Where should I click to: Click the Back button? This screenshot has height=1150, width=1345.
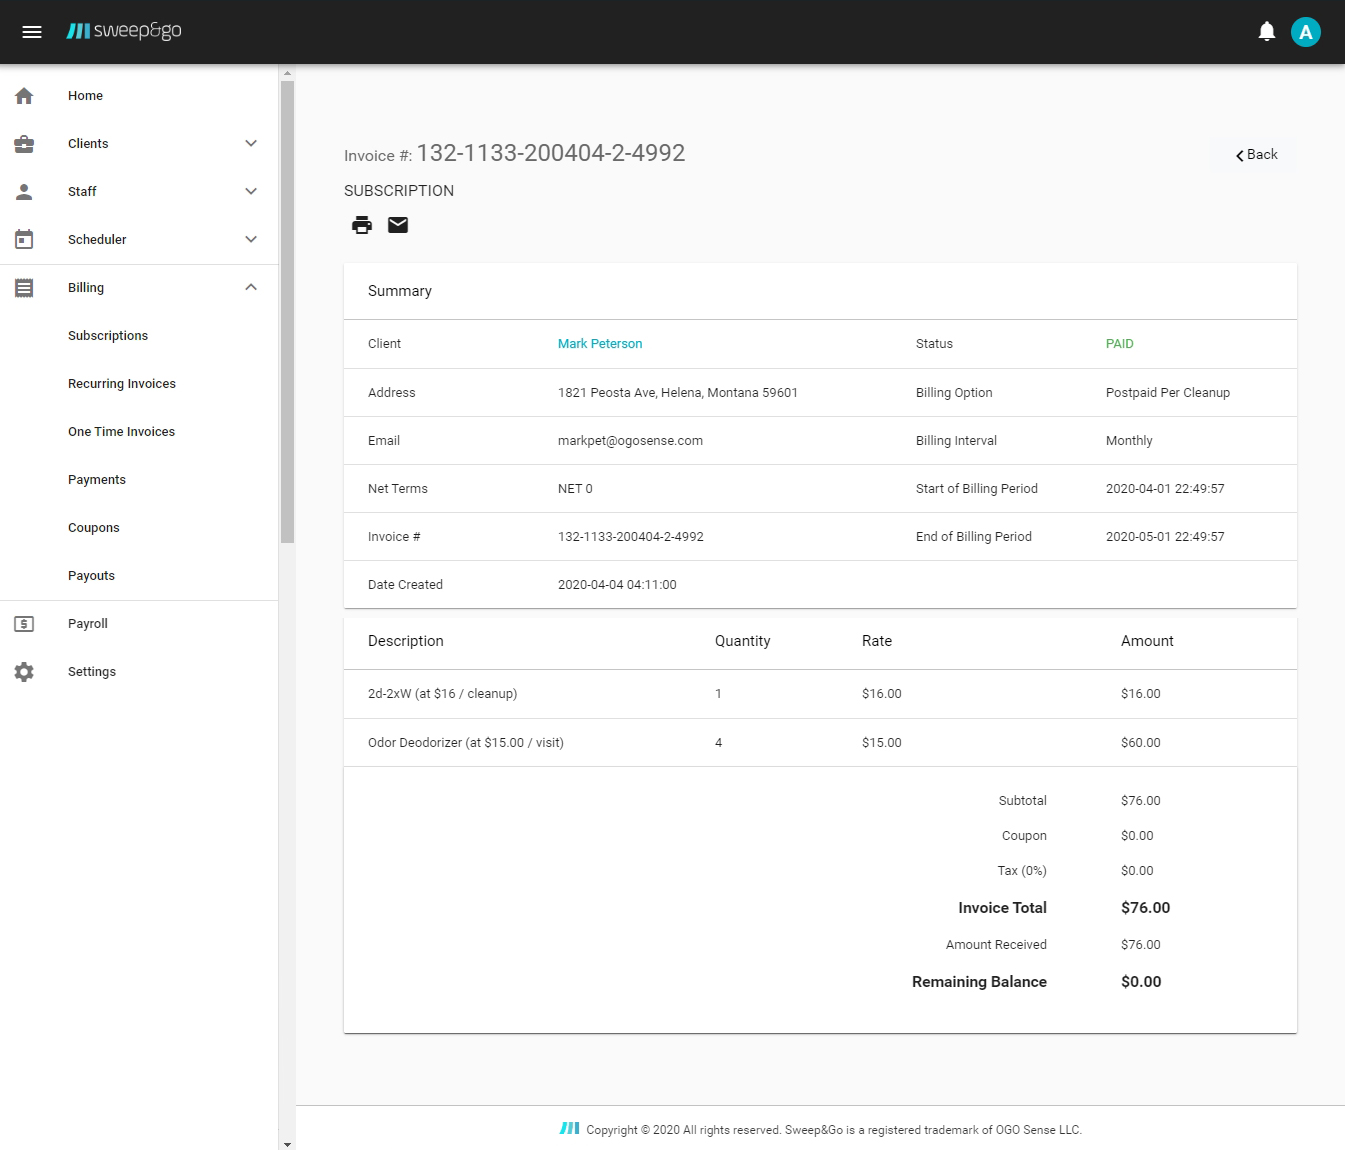(1256, 155)
